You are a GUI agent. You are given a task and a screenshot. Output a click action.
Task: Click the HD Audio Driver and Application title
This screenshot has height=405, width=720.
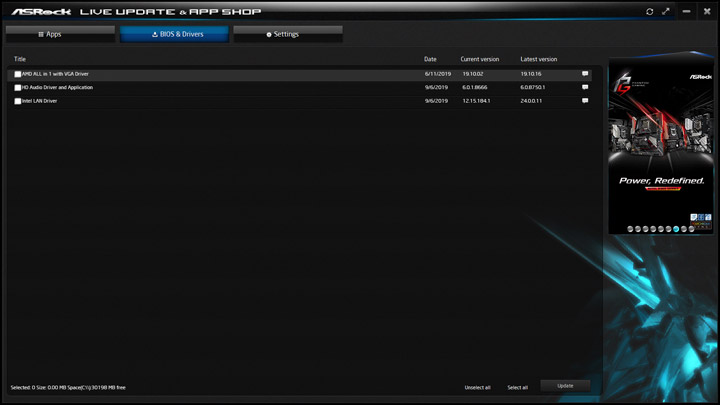(57, 87)
